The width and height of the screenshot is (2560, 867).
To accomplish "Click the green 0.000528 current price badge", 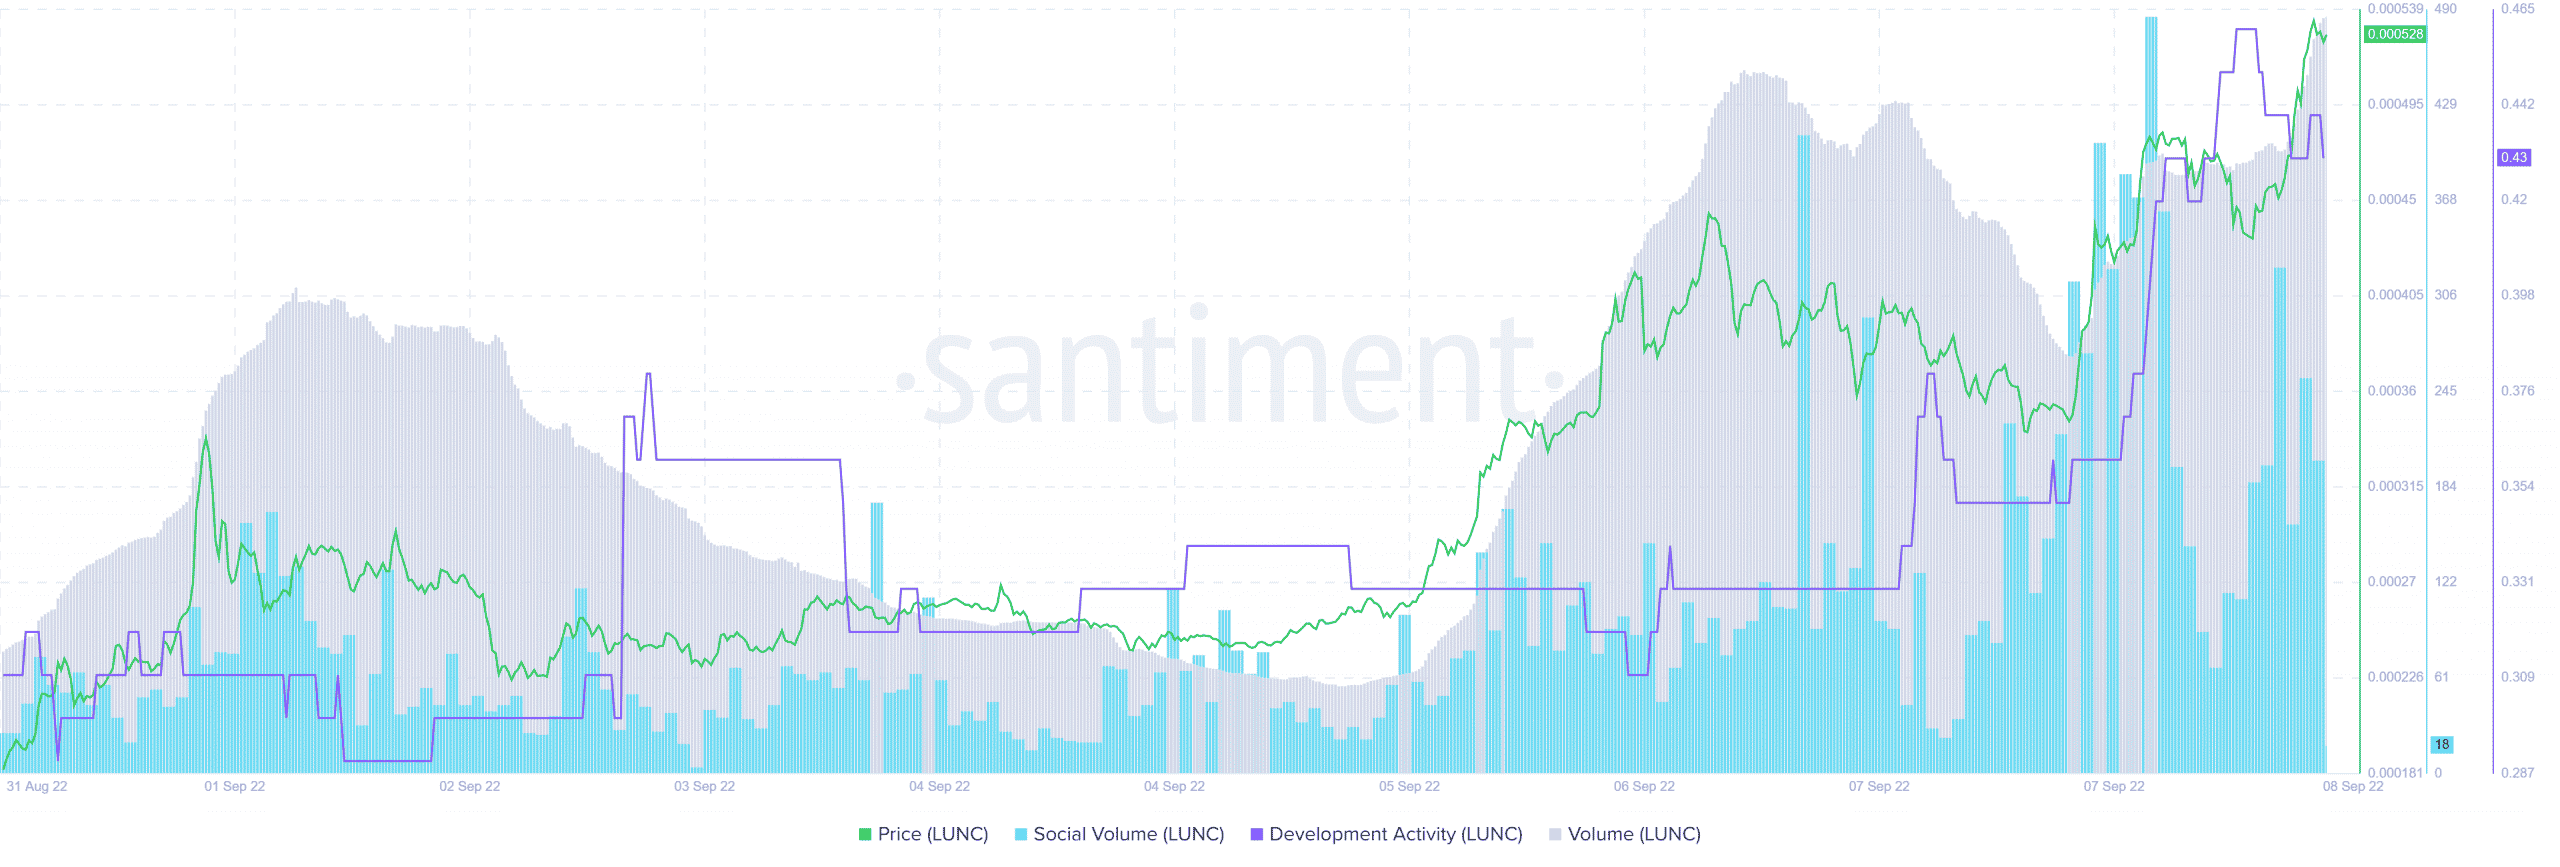I will (2395, 34).
